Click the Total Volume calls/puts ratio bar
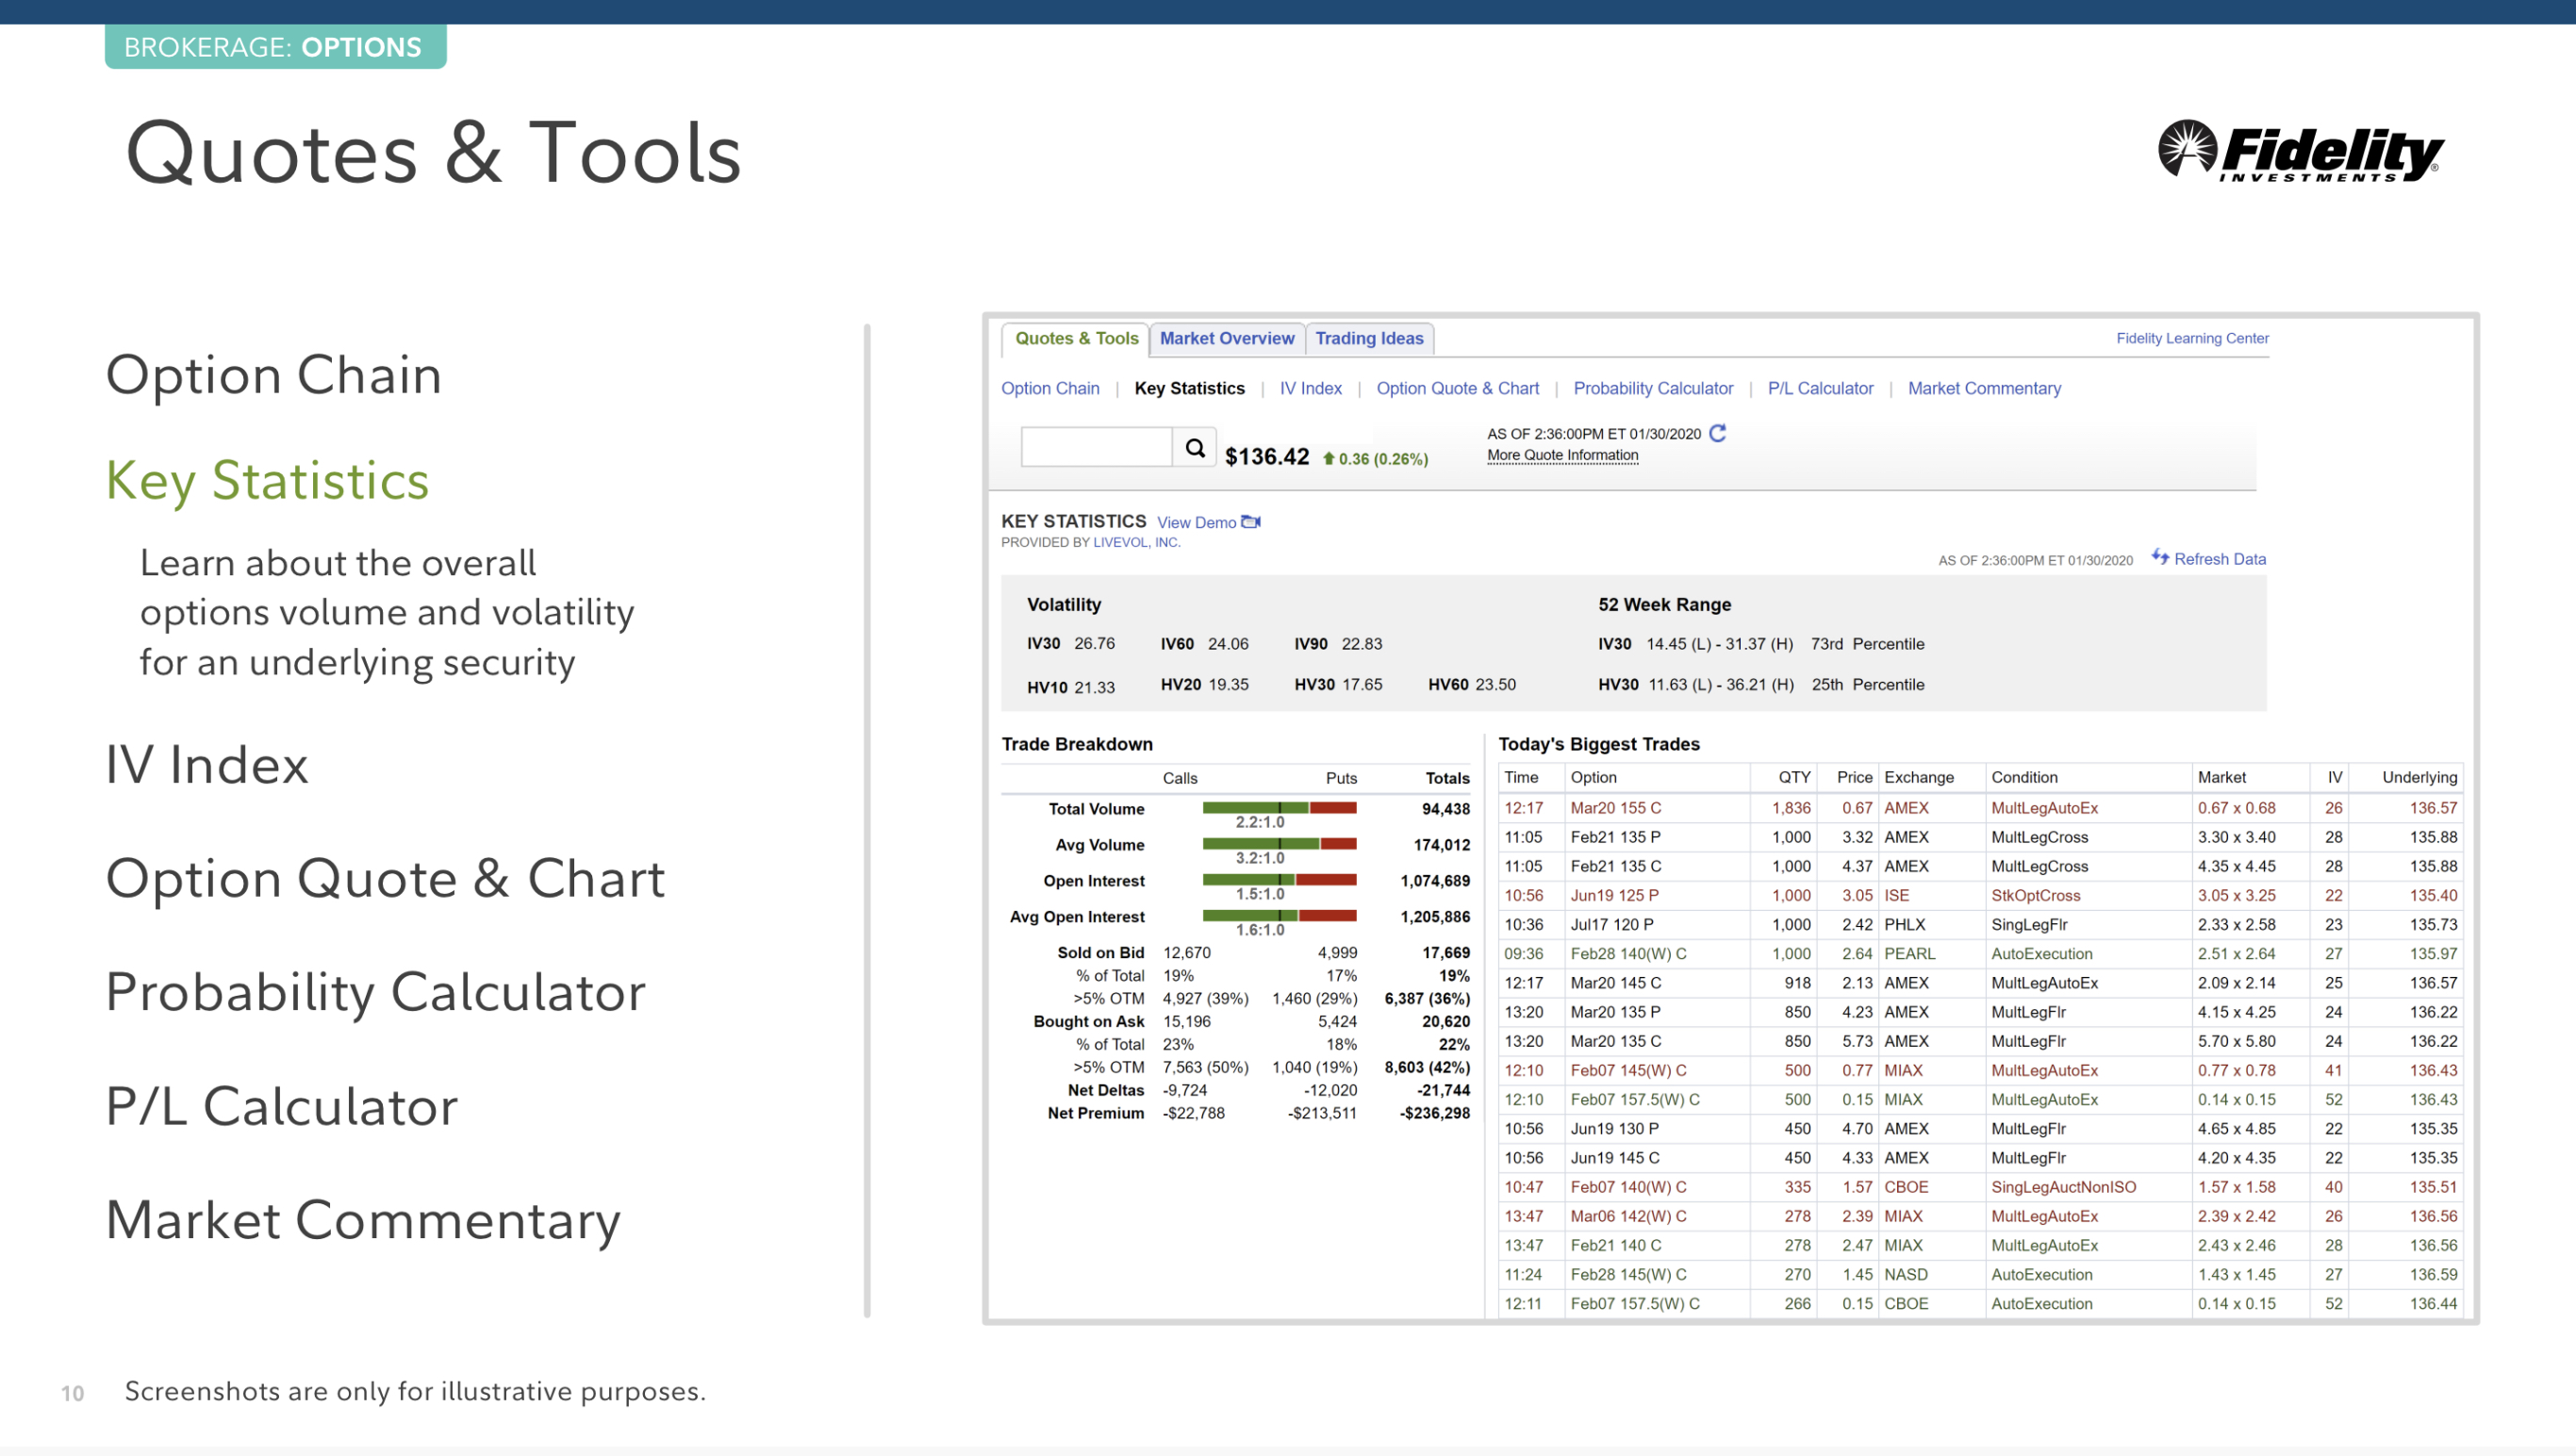This screenshot has height=1456, width=2576. coord(1279,808)
